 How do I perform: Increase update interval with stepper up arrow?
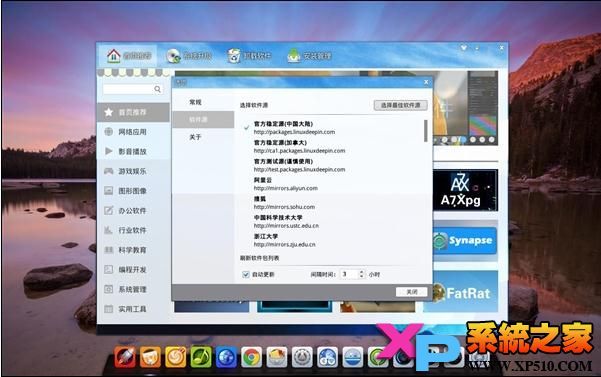click(x=361, y=272)
